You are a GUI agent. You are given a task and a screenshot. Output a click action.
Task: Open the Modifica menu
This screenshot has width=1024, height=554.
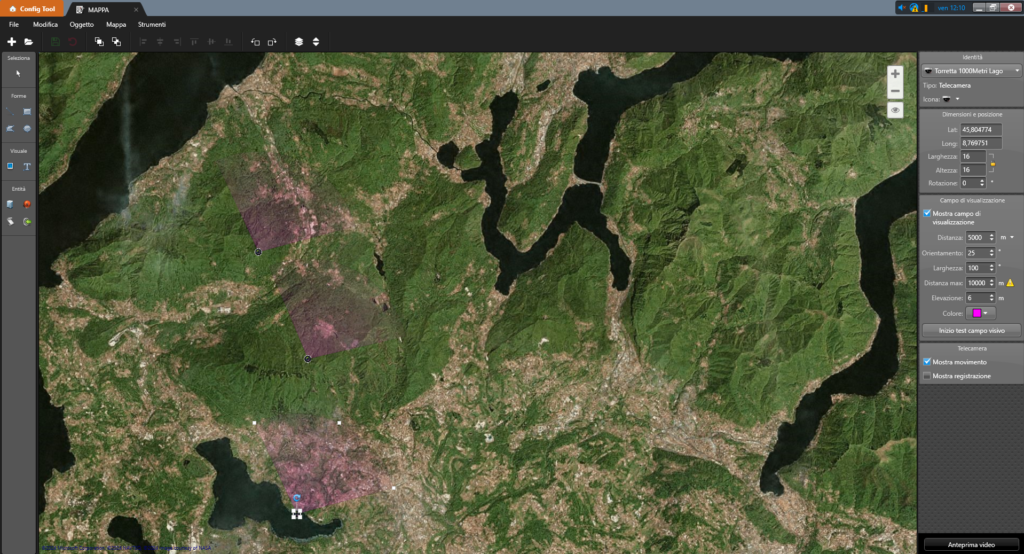(x=45, y=25)
